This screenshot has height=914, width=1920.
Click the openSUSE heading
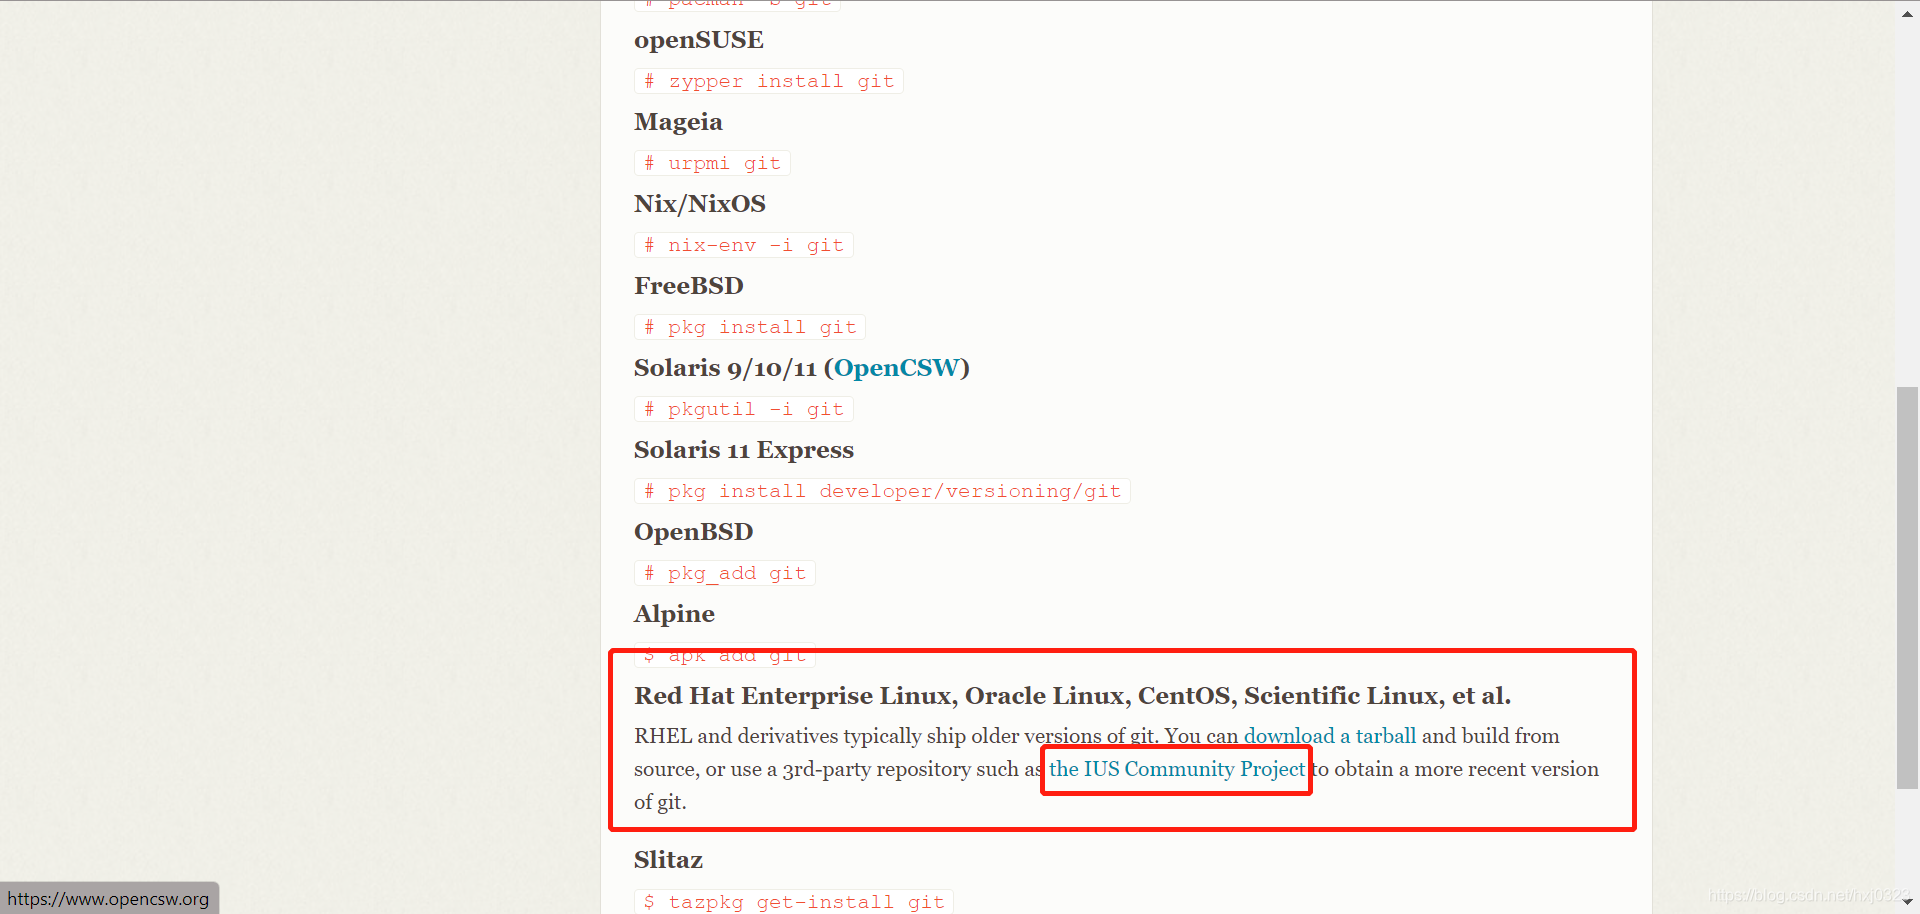pos(699,40)
